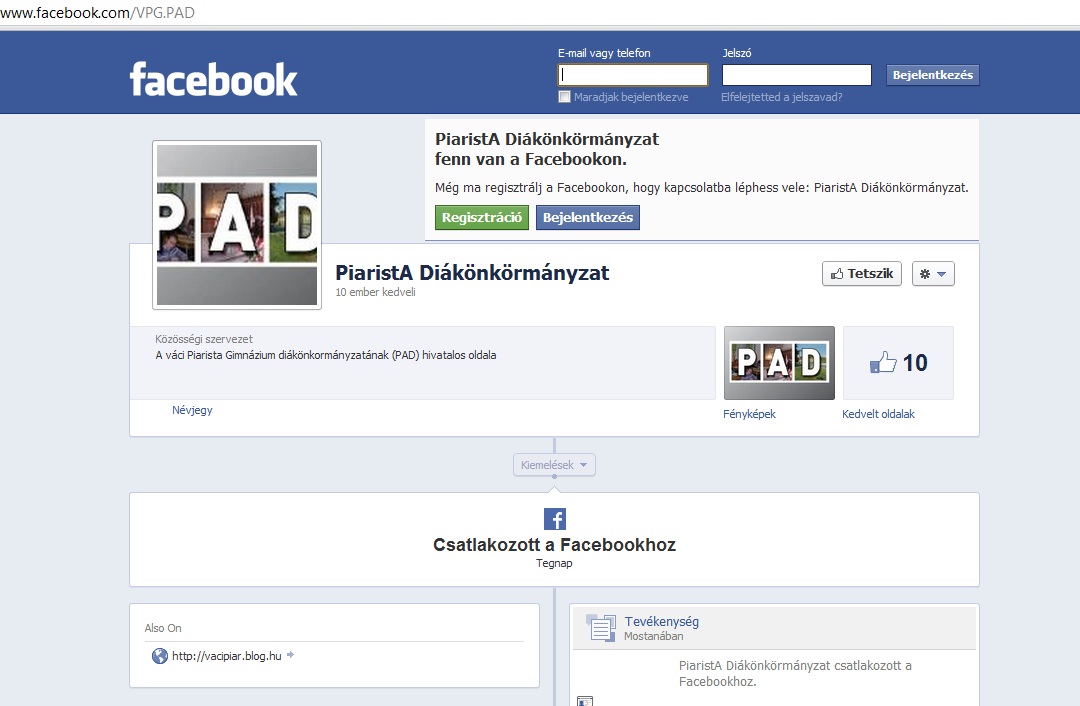The image size is (1080, 706).
Task: Click the Tetszik like button
Action: 862,273
